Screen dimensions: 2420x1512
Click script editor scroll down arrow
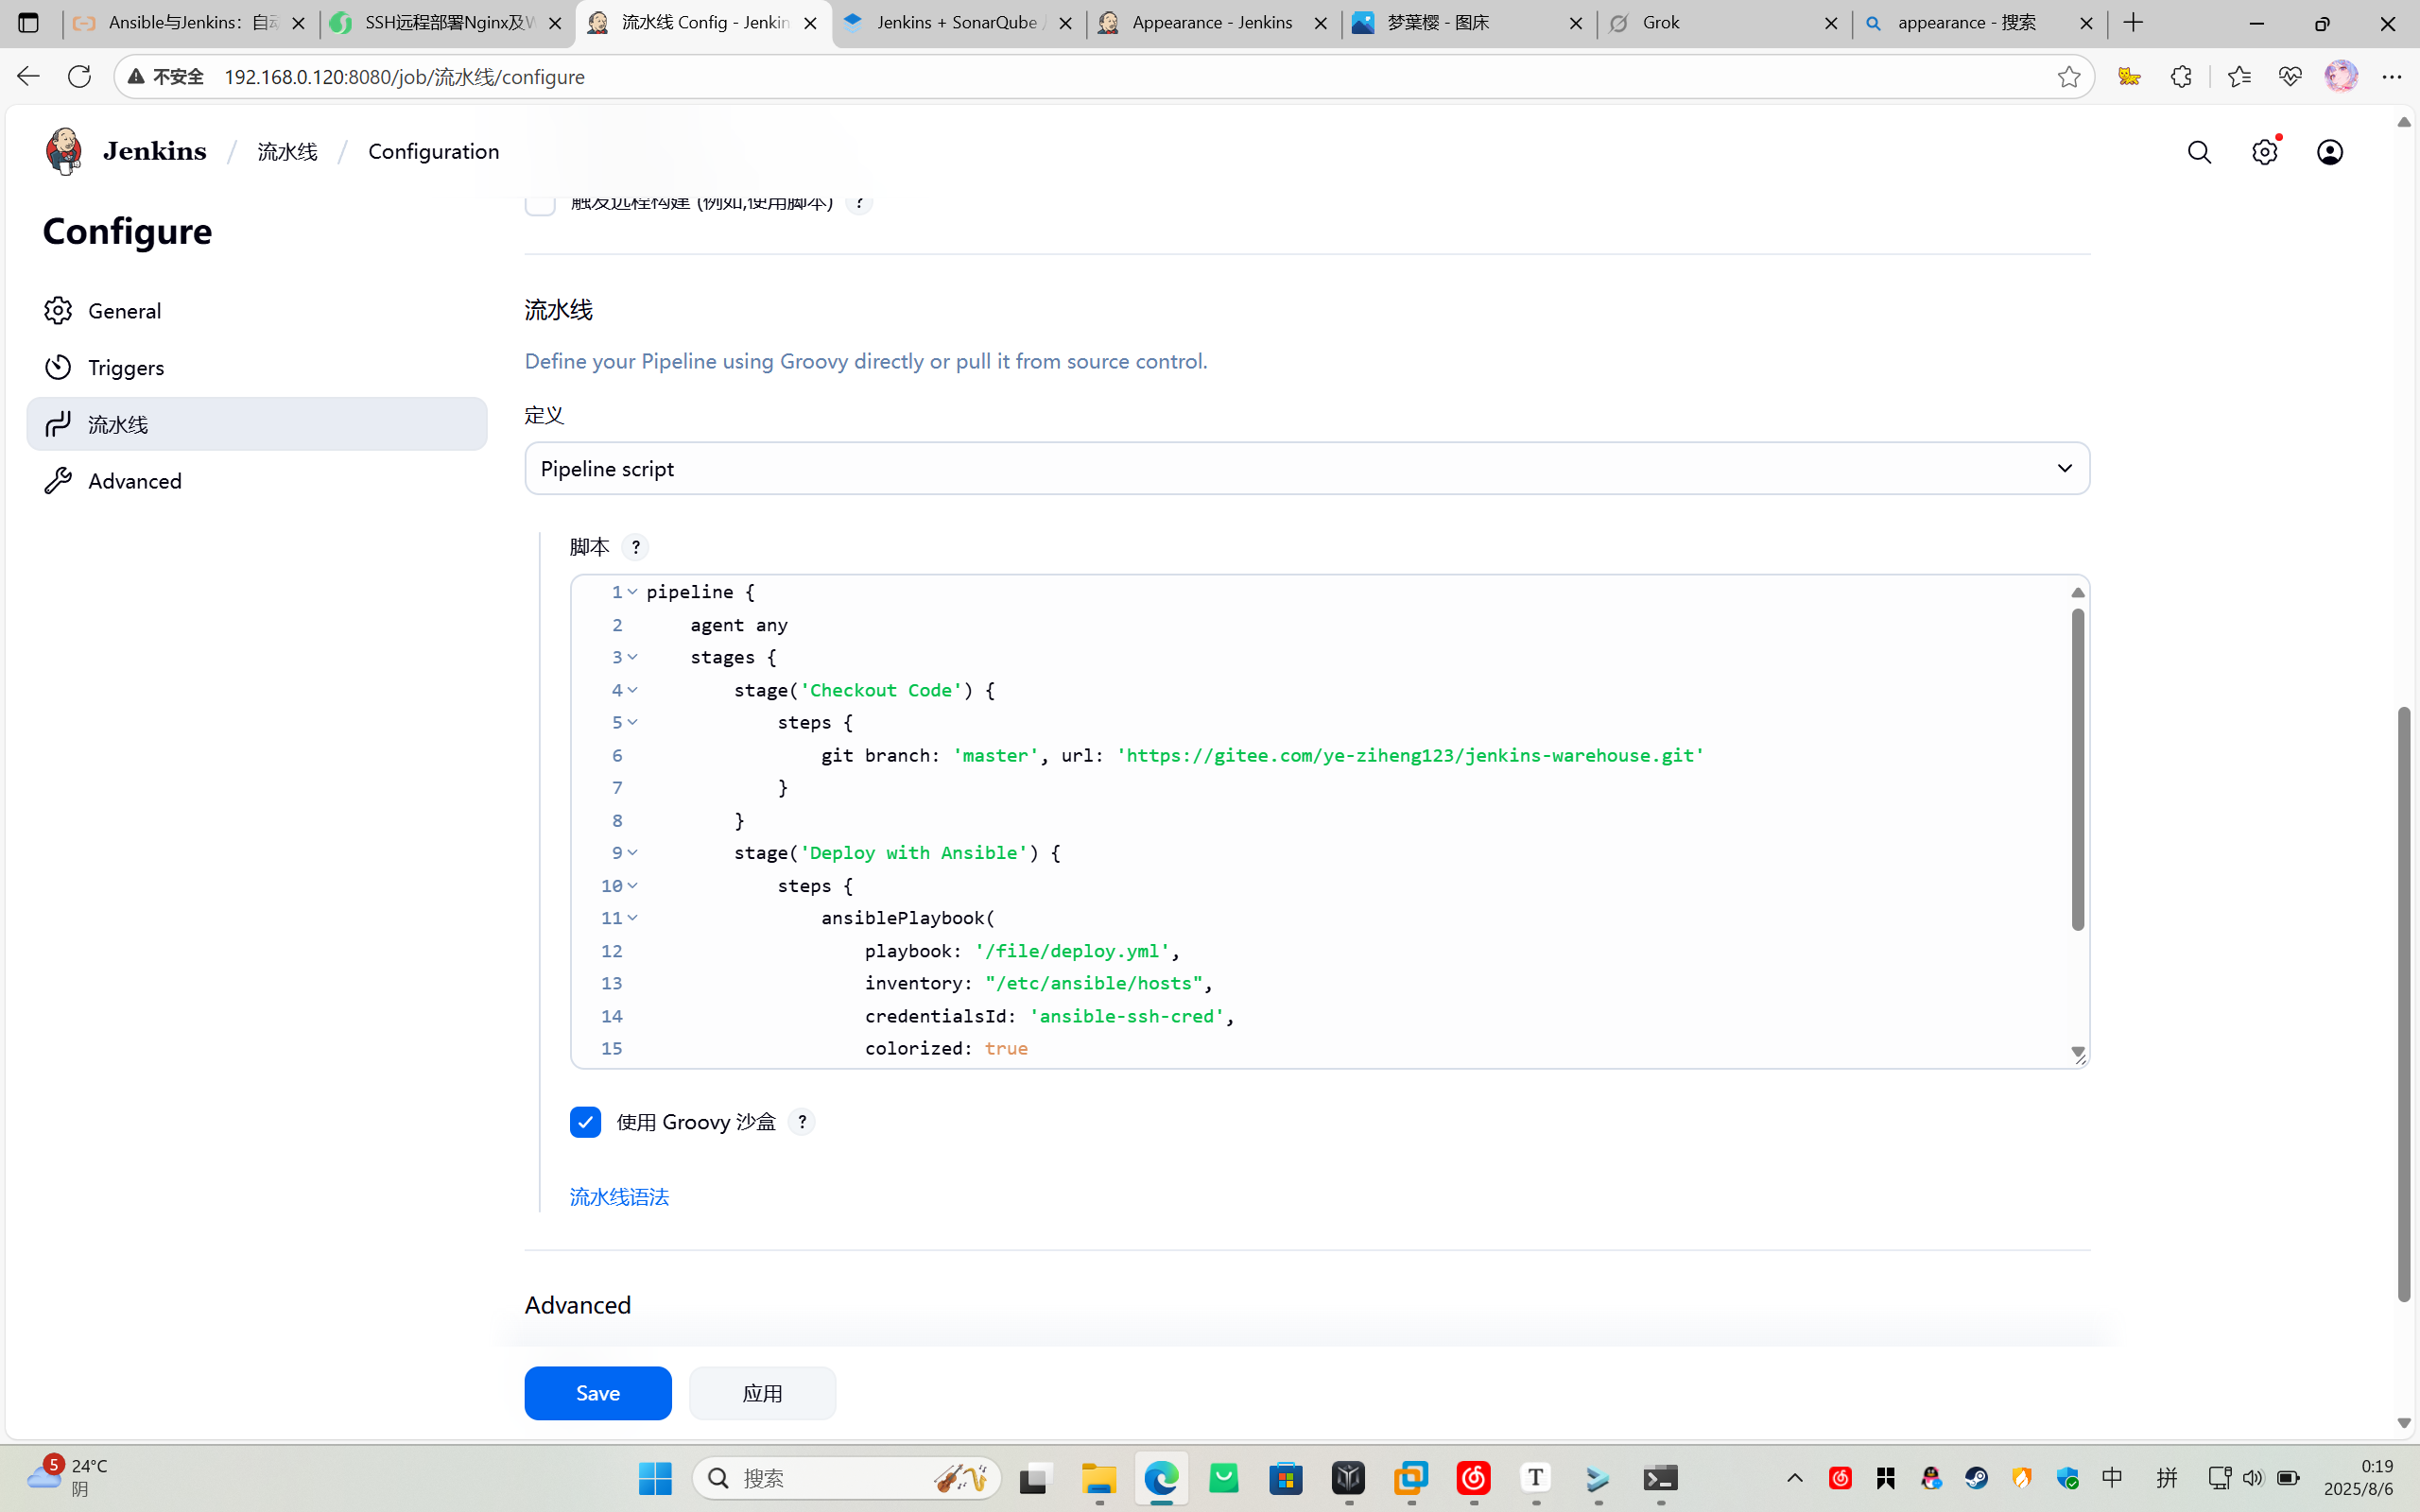pyautogui.click(x=2077, y=1052)
